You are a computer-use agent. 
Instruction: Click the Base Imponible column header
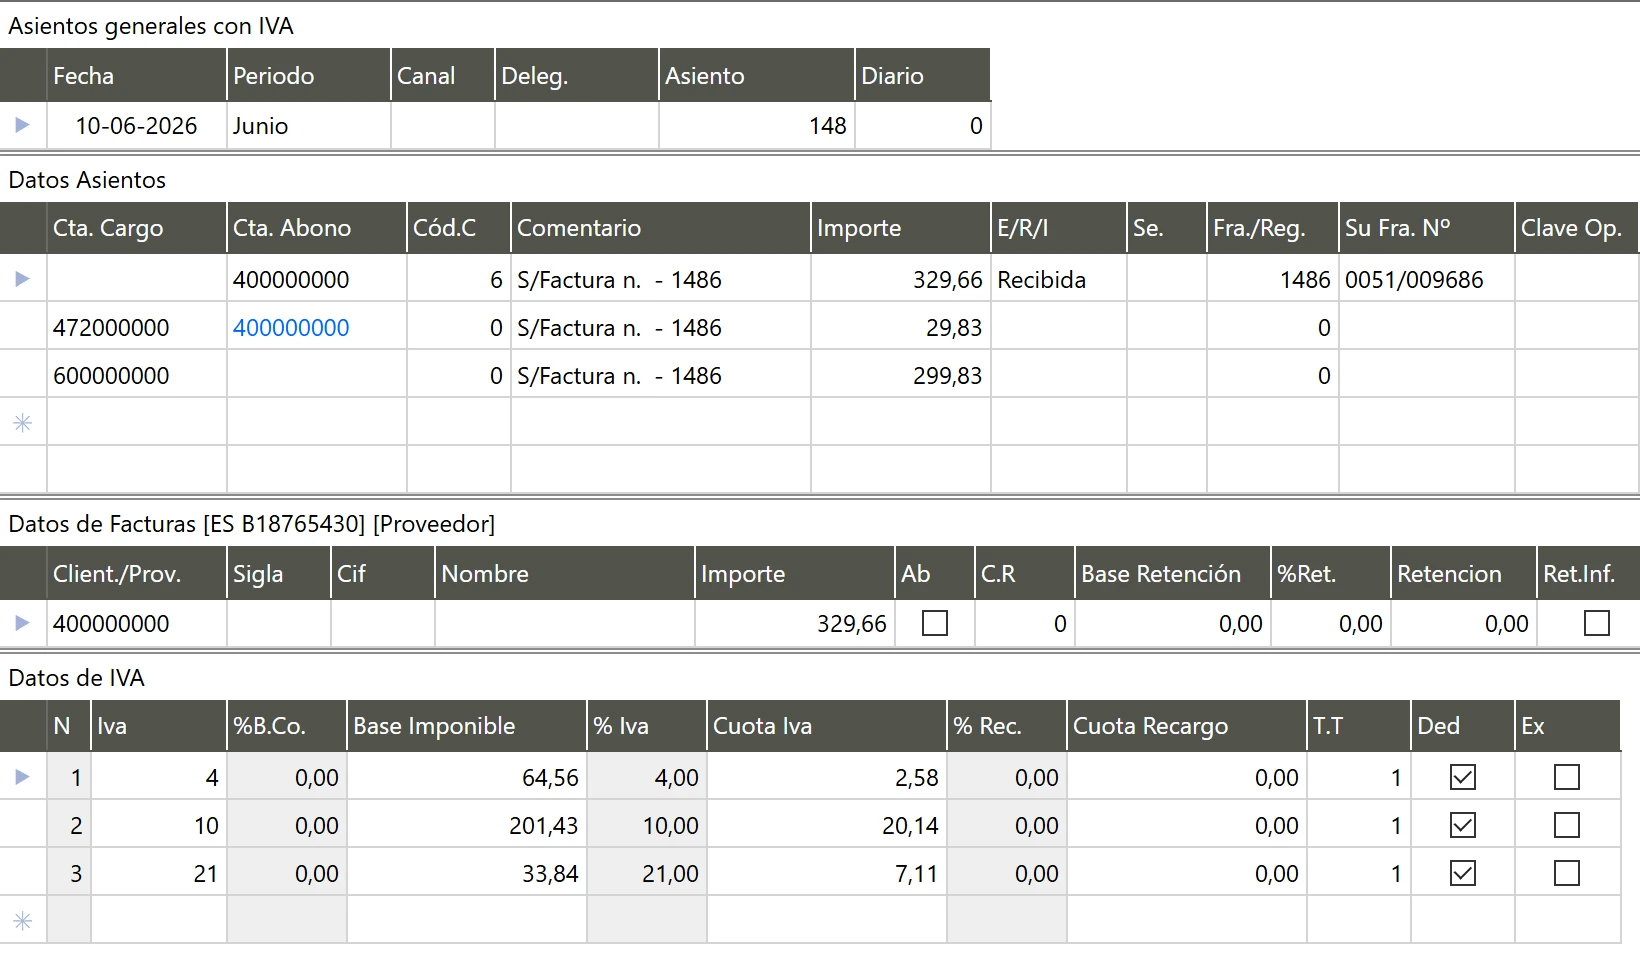(x=467, y=725)
